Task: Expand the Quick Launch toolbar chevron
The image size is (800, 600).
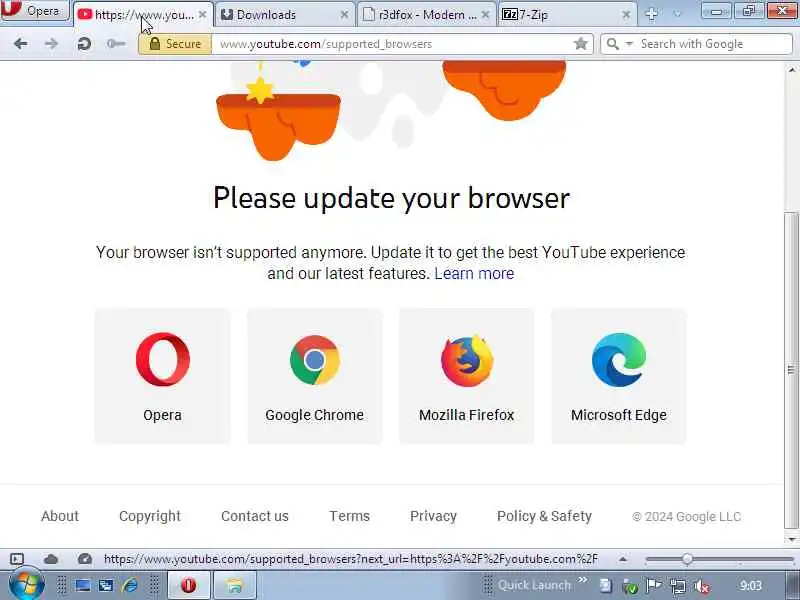Action: tap(583, 580)
